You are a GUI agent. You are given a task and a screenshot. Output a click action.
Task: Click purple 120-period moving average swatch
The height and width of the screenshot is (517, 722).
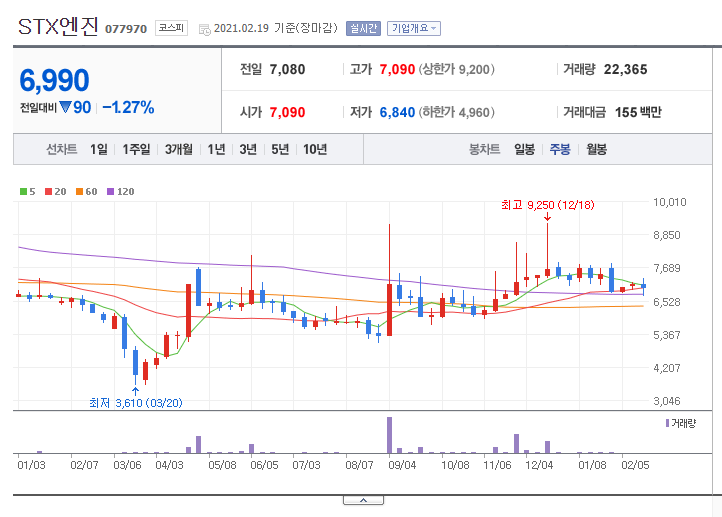coord(111,192)
